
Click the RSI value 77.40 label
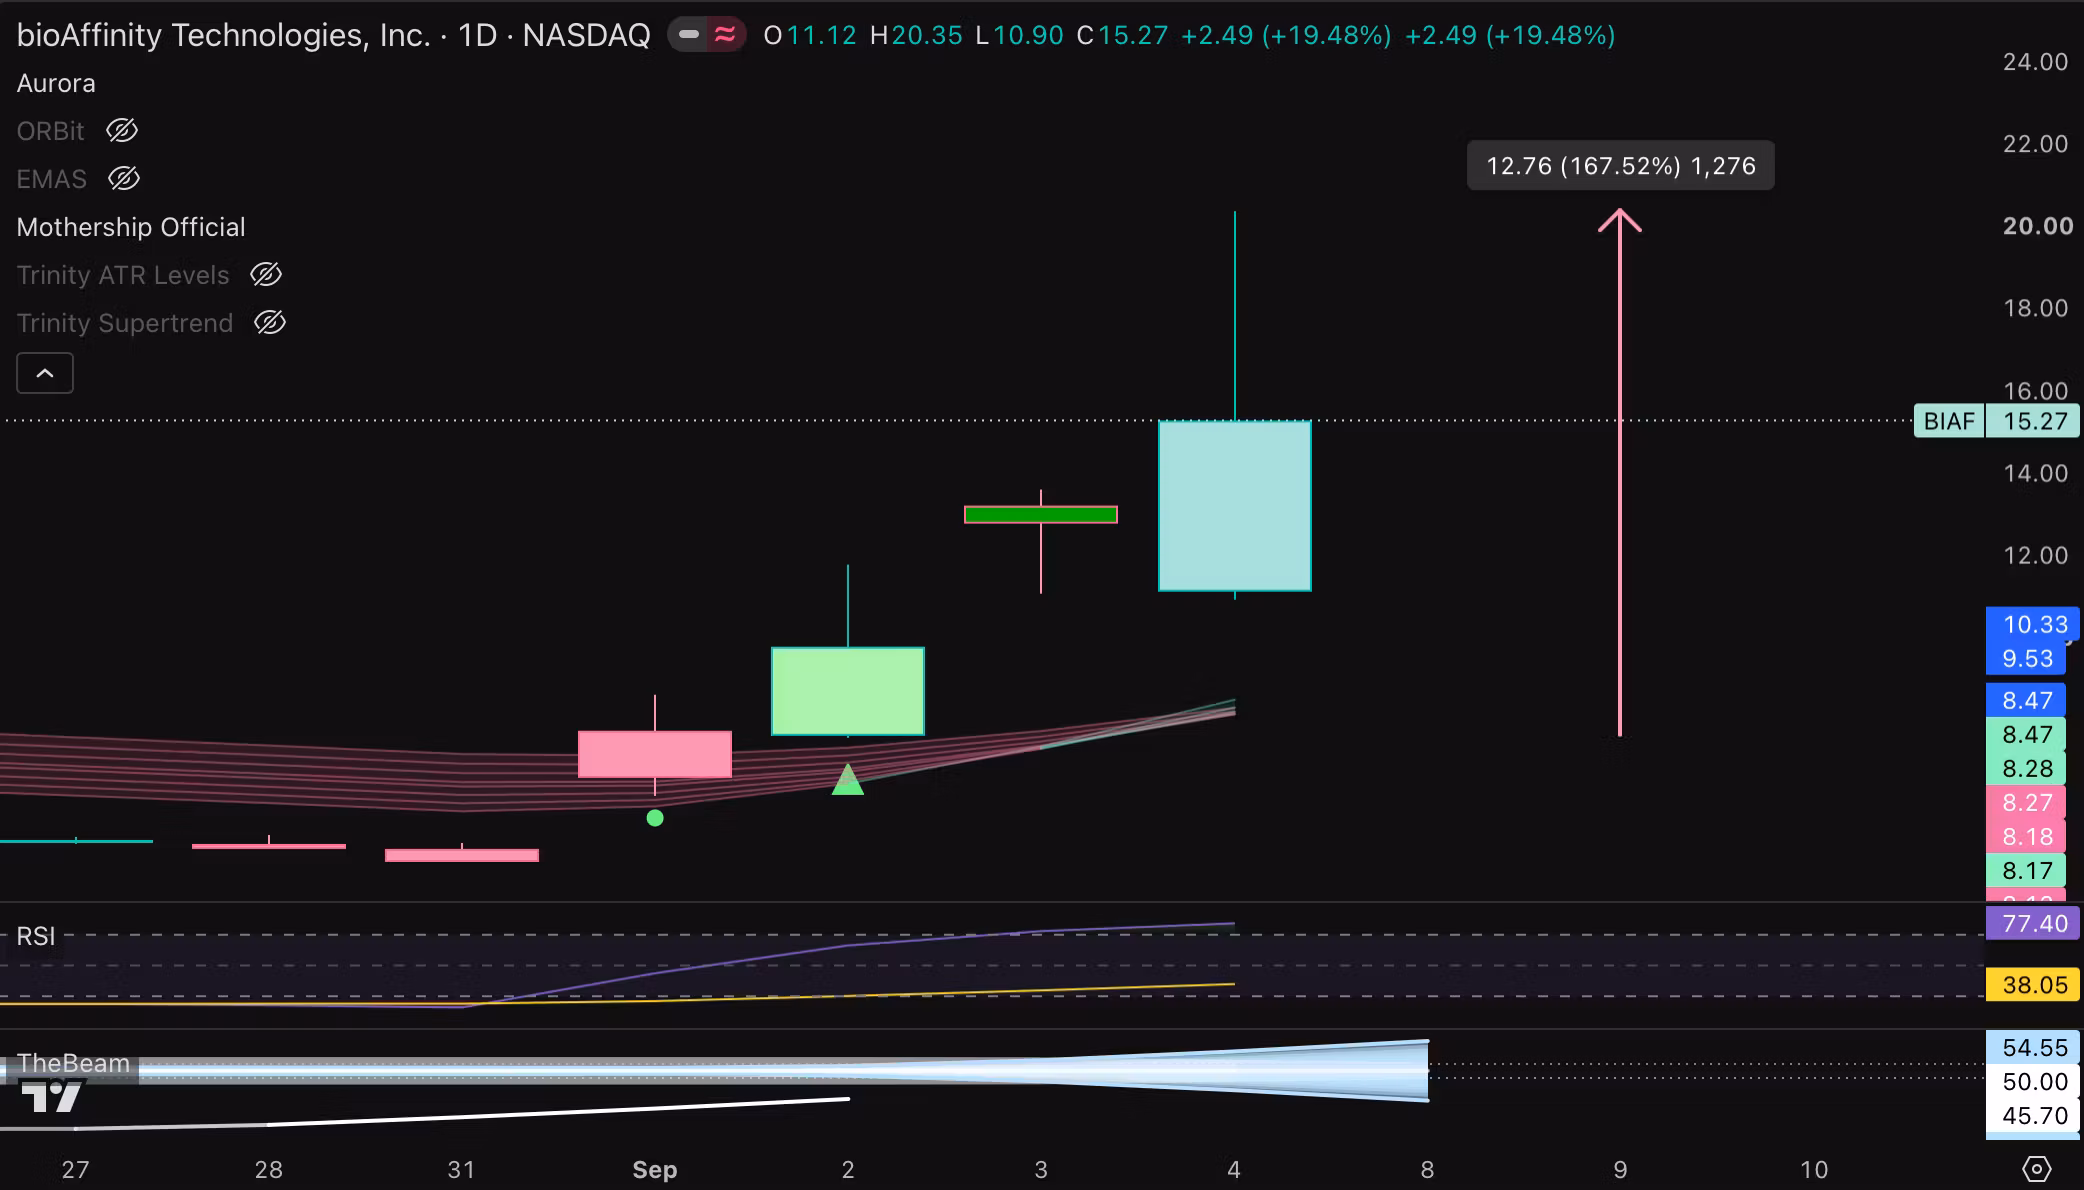[x=2033, y=923]
